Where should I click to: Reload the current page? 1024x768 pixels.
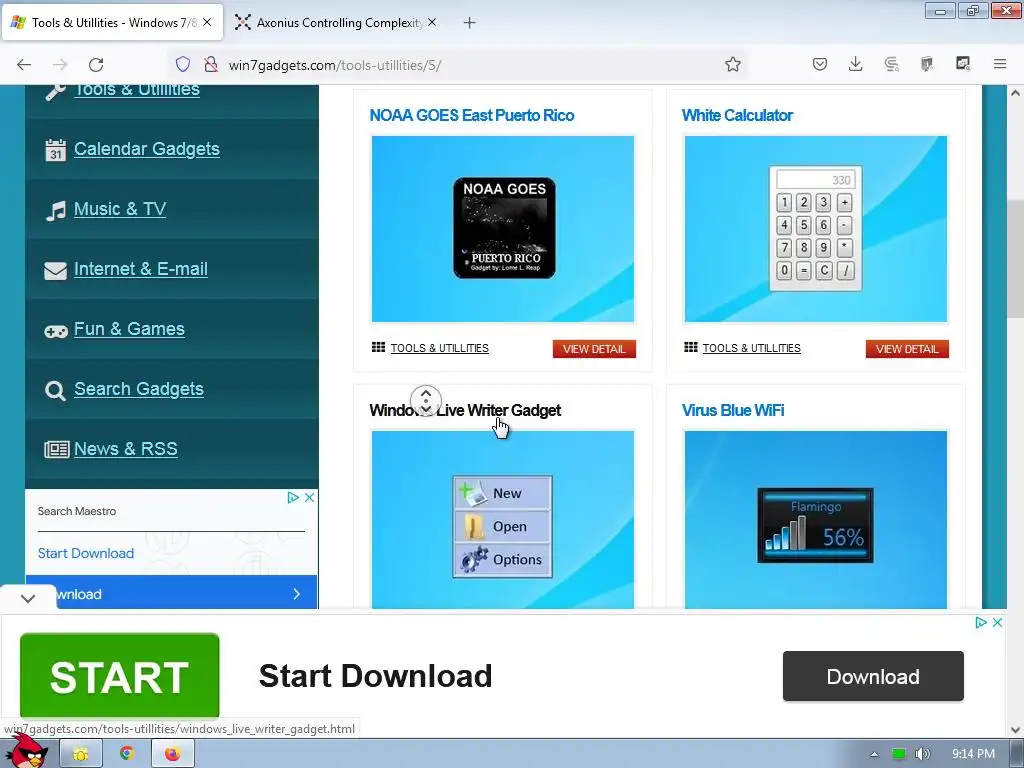(96, 65)
